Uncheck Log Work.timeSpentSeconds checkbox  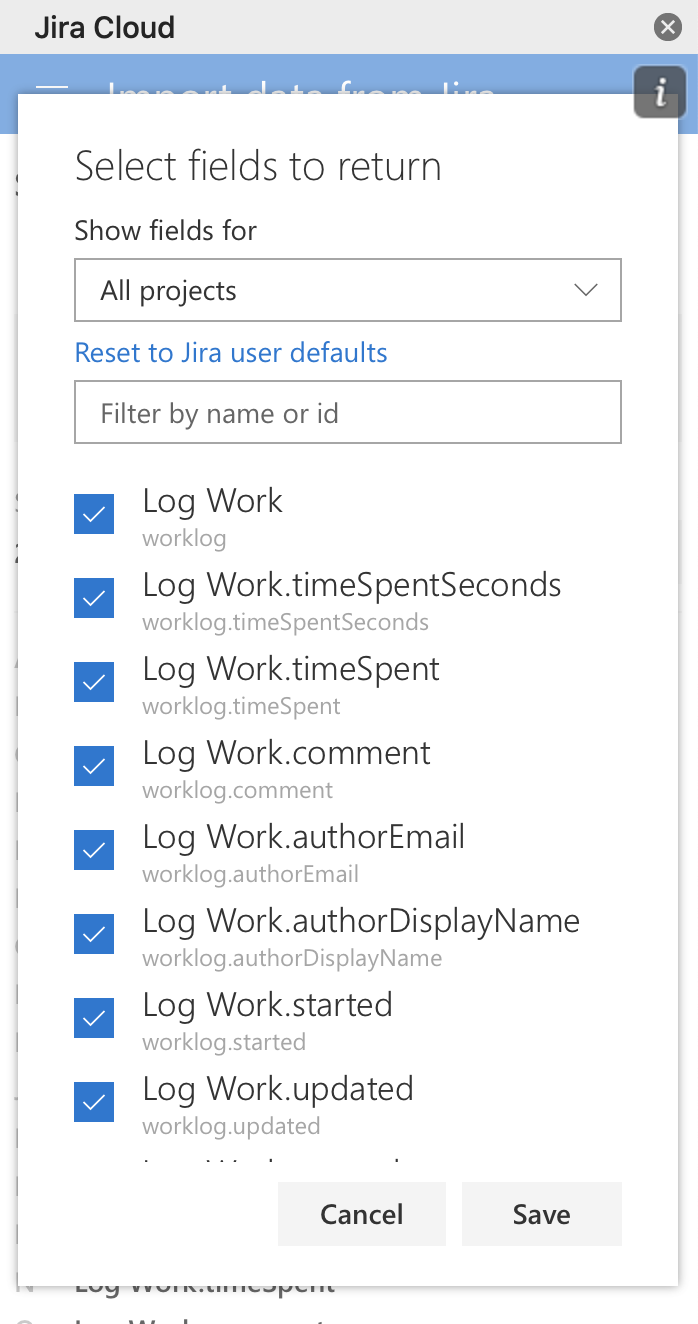(94, 598)
